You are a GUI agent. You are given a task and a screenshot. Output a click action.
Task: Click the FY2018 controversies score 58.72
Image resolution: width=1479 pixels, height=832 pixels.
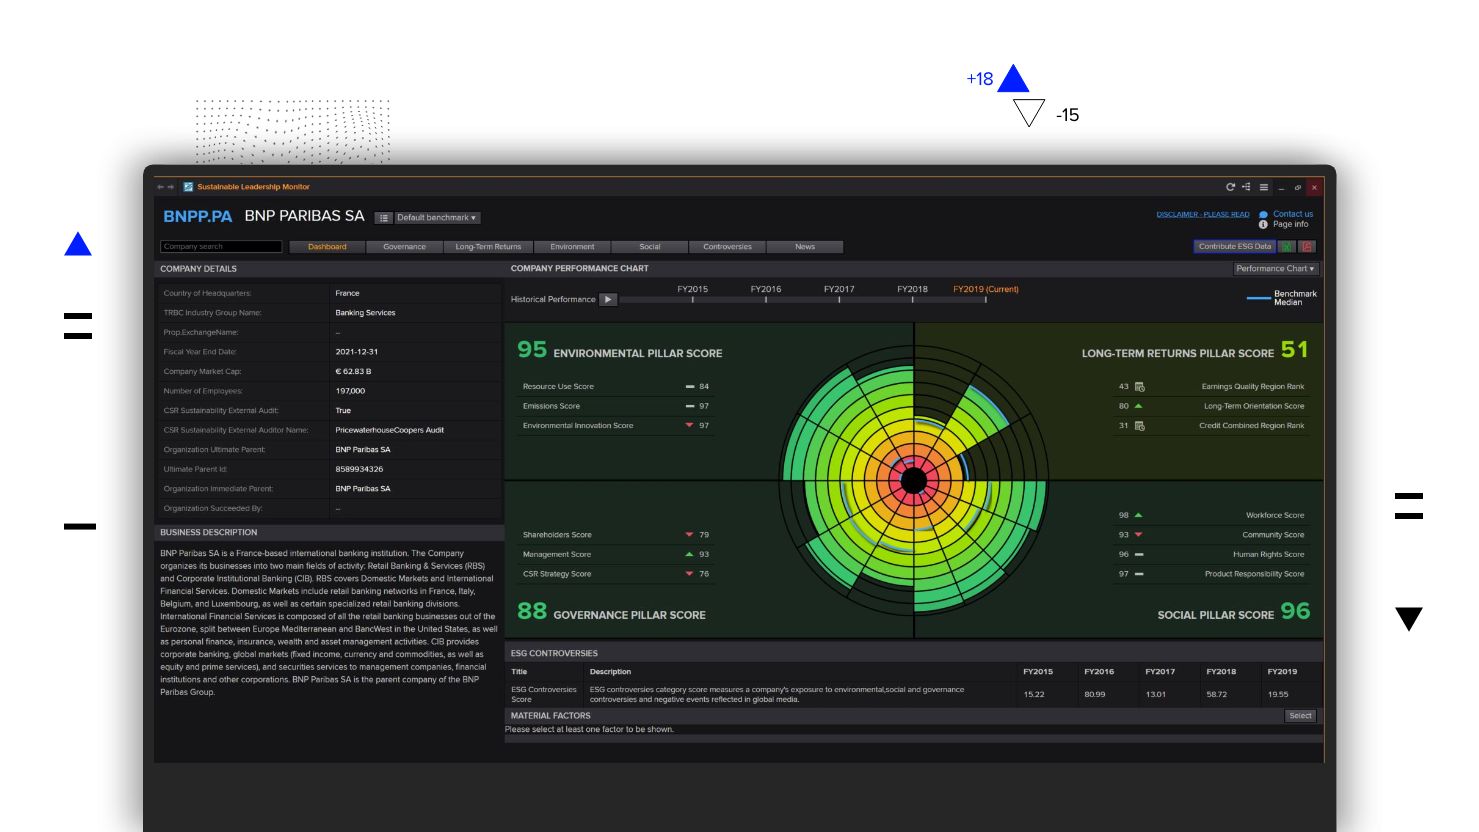click(x=1217, y=694)
